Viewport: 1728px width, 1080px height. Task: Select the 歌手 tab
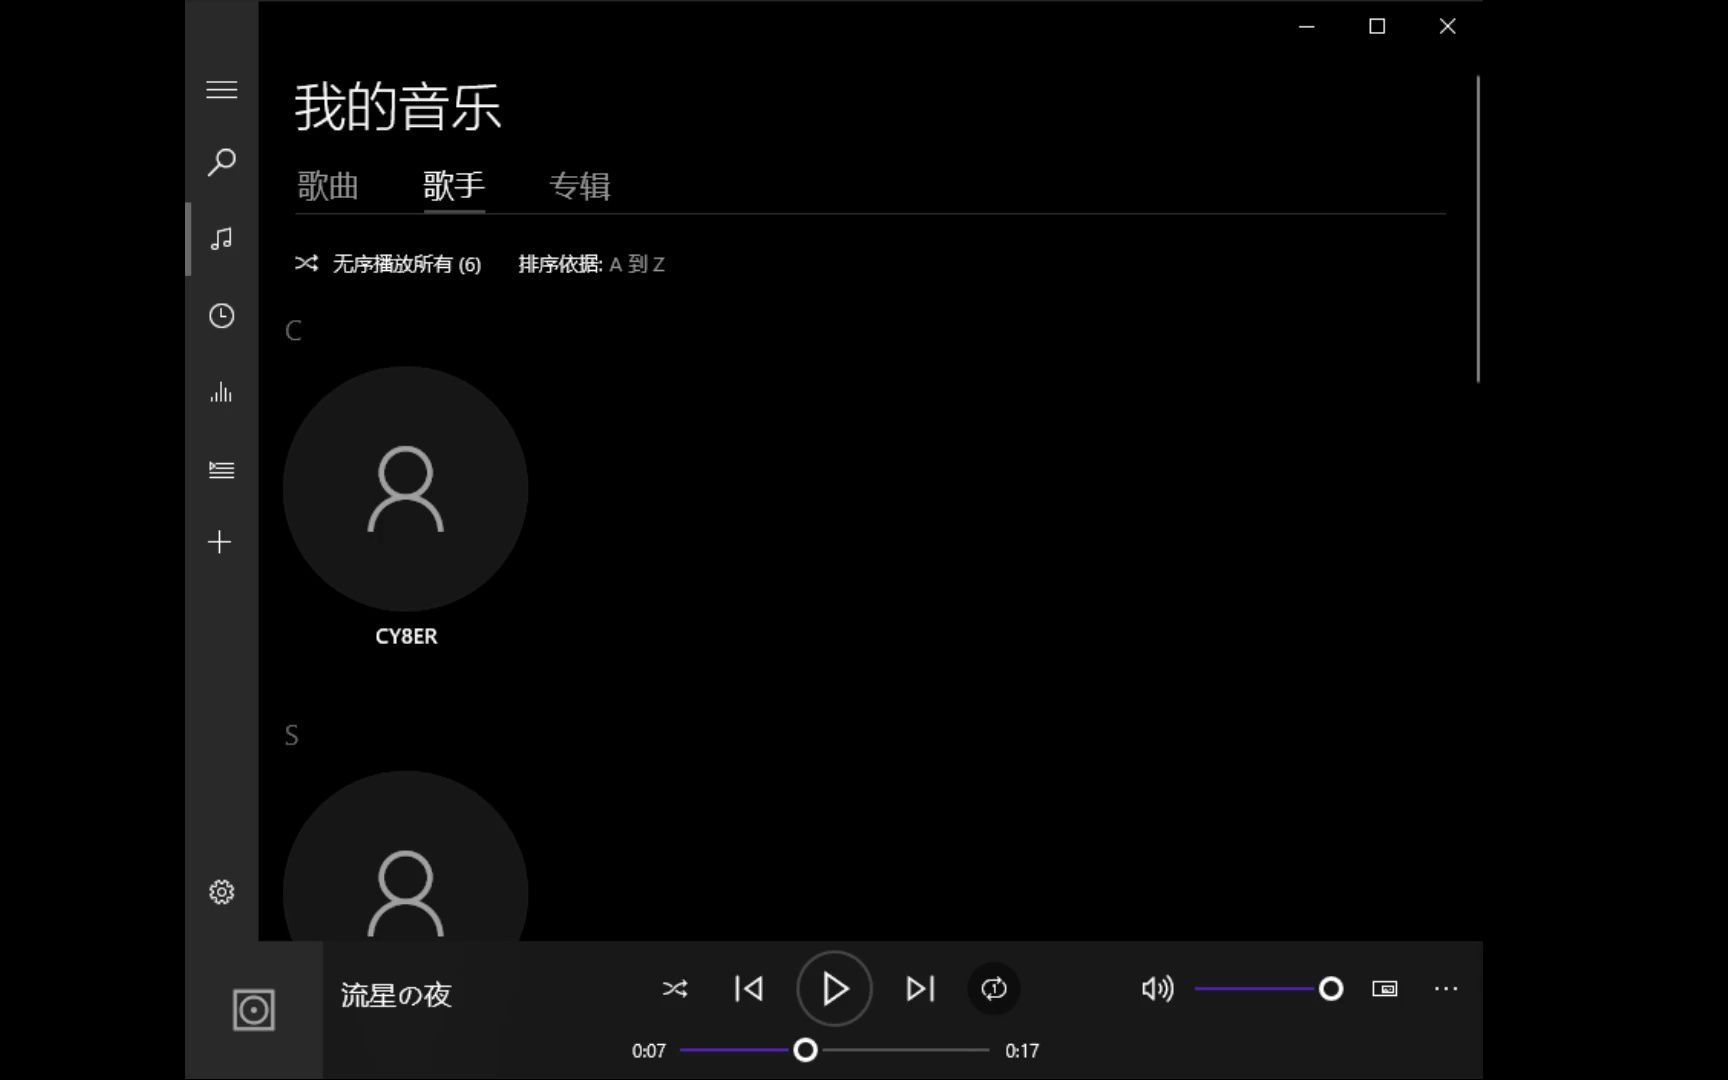point(454,186)
